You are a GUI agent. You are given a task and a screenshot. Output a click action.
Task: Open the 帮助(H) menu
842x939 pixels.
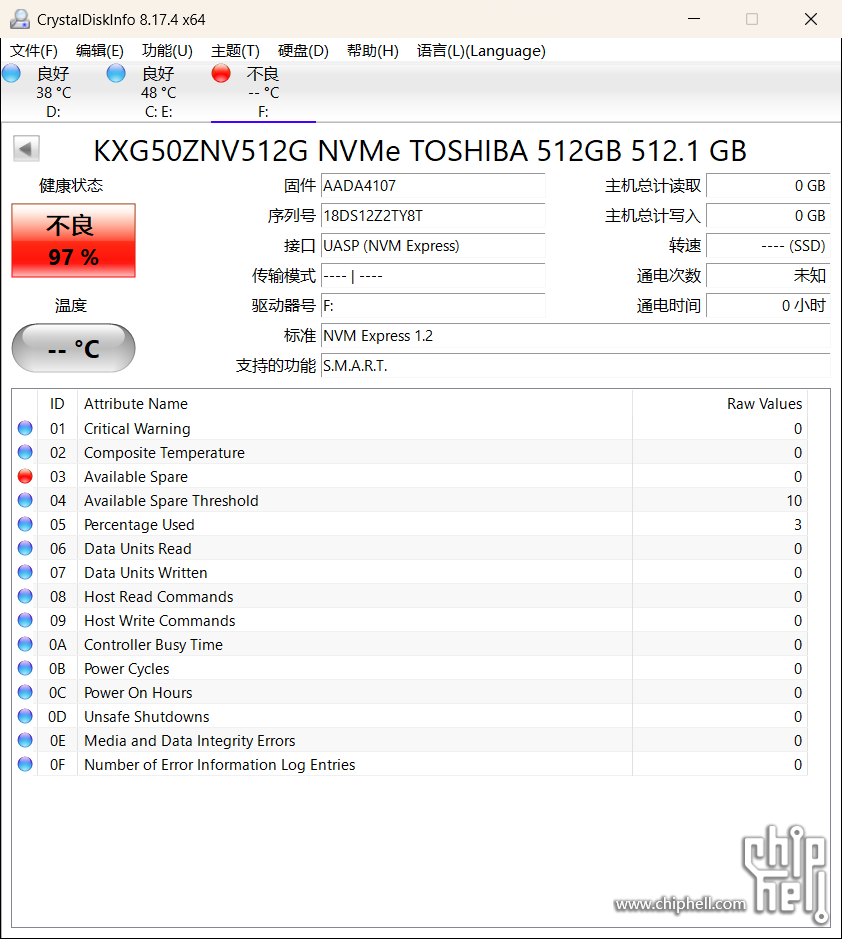point(372,51)
